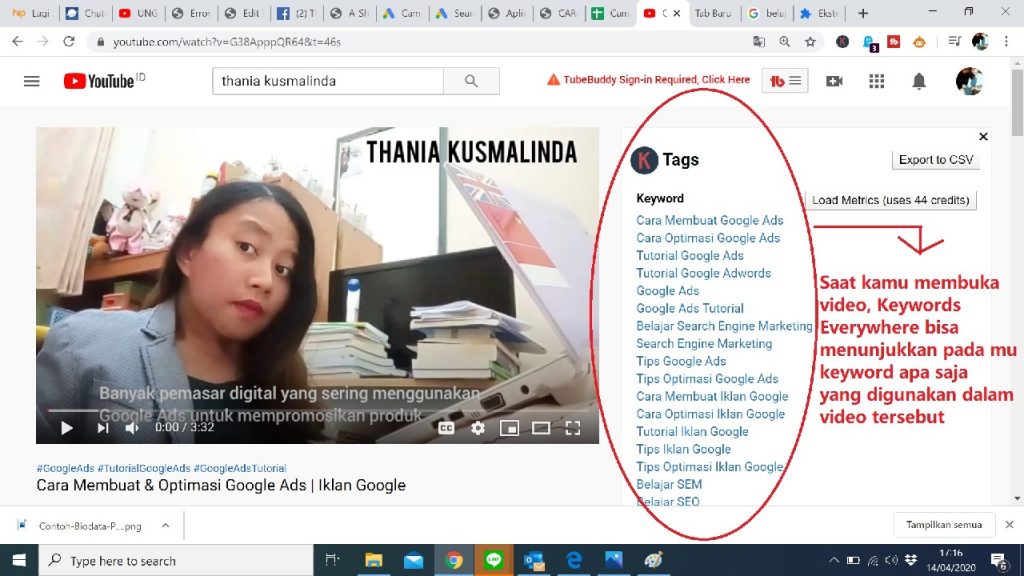Toggle closed captions CC button

pyautogui.click(x=446, y=428)
